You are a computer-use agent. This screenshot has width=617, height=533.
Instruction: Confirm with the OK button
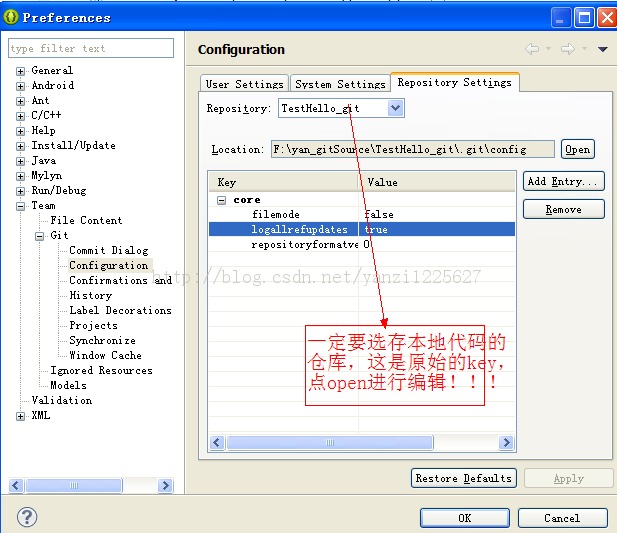[464, 518]
